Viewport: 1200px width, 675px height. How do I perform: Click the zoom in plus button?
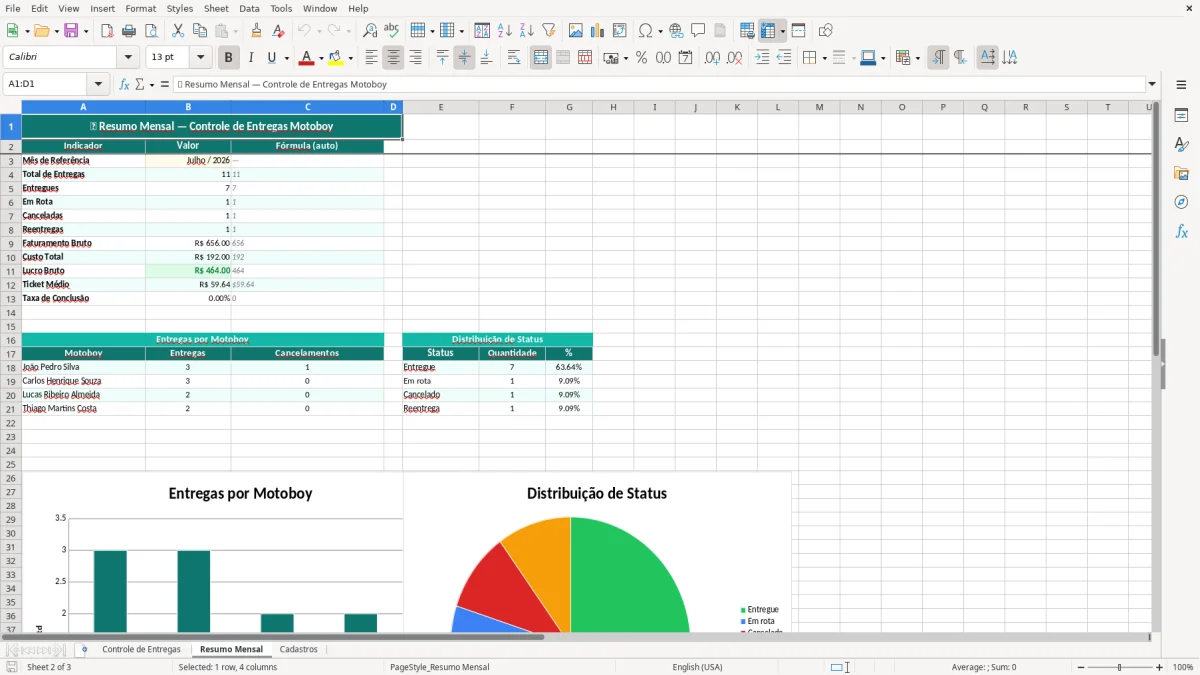(1159, 667)
